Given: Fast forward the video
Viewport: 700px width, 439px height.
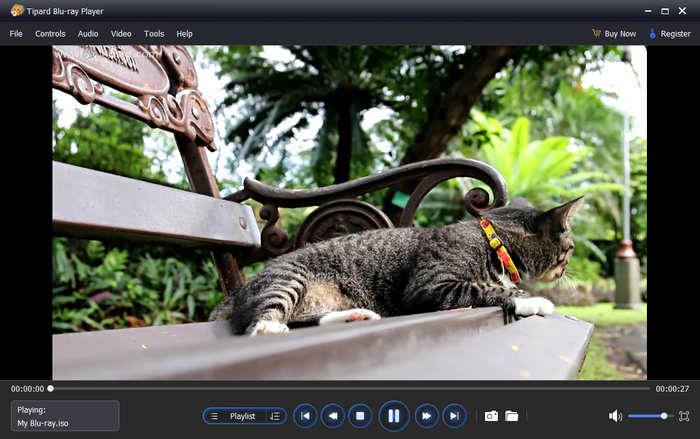Looking at the screenshot, I should (426, 415).
